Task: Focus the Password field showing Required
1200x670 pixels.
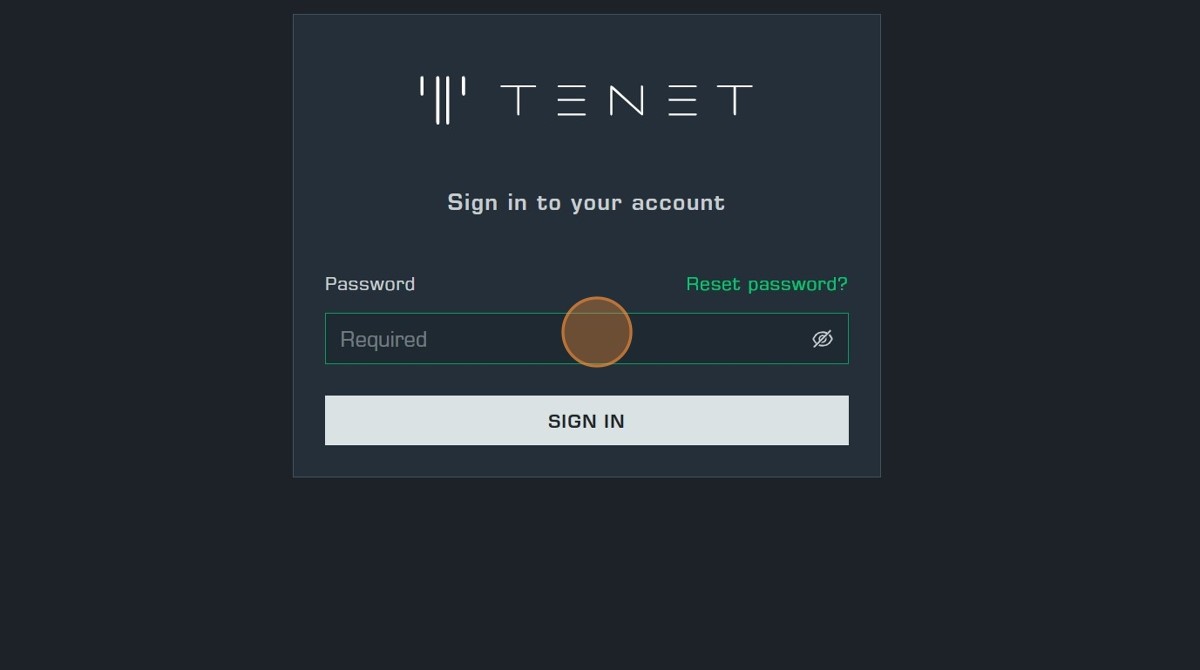Action: coord(587,339)
